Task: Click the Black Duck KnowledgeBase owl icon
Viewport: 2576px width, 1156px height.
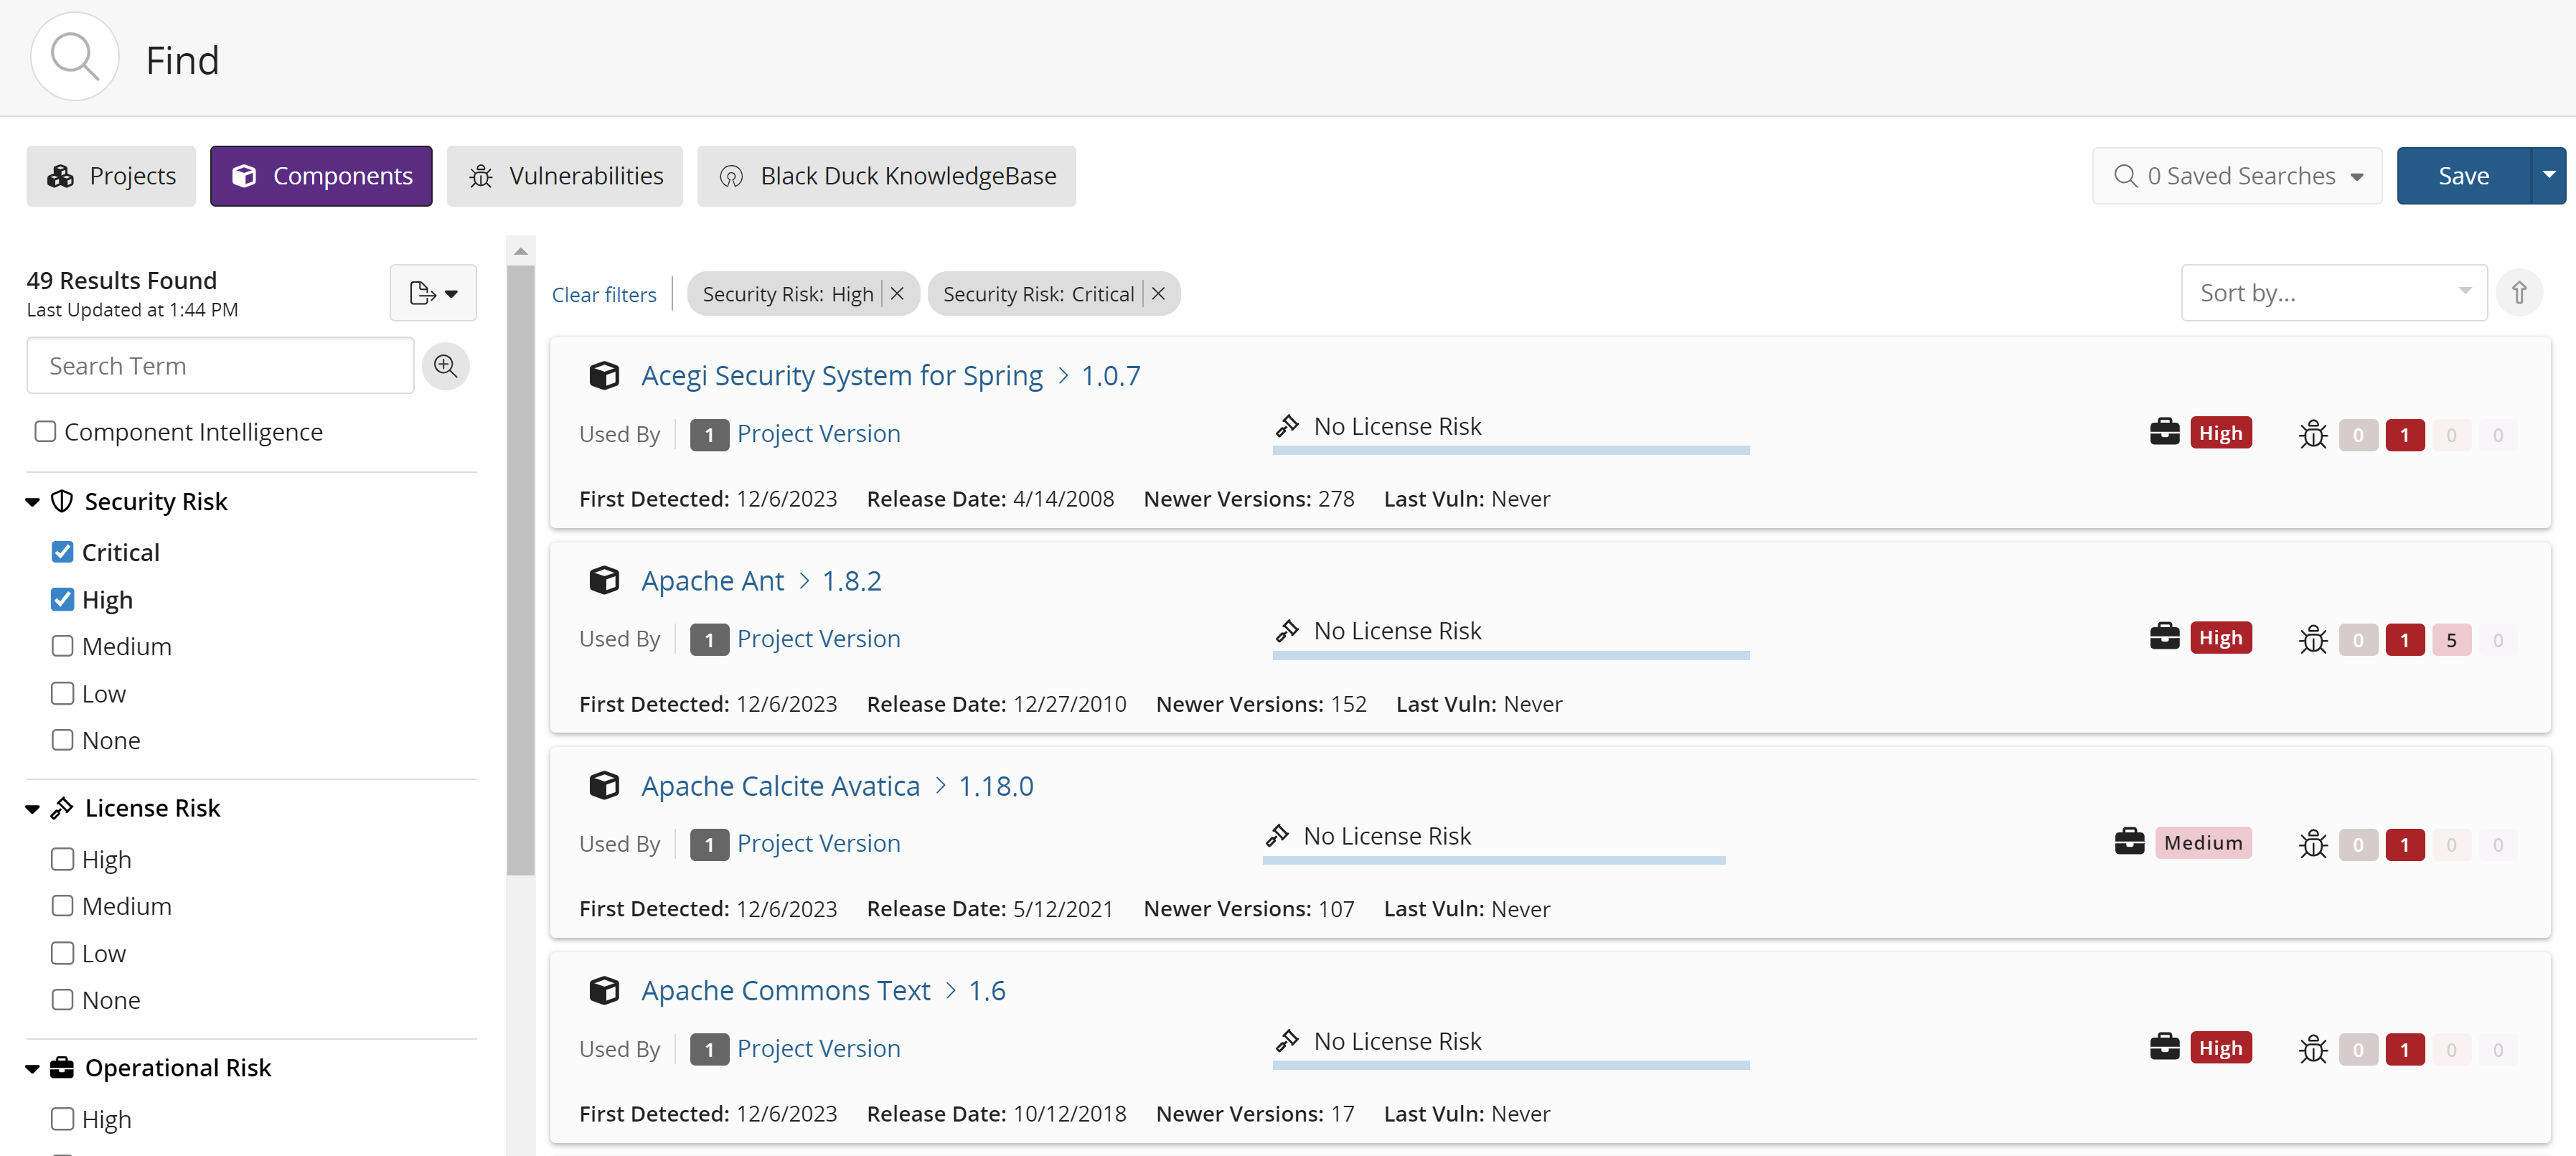Action: 733,174
